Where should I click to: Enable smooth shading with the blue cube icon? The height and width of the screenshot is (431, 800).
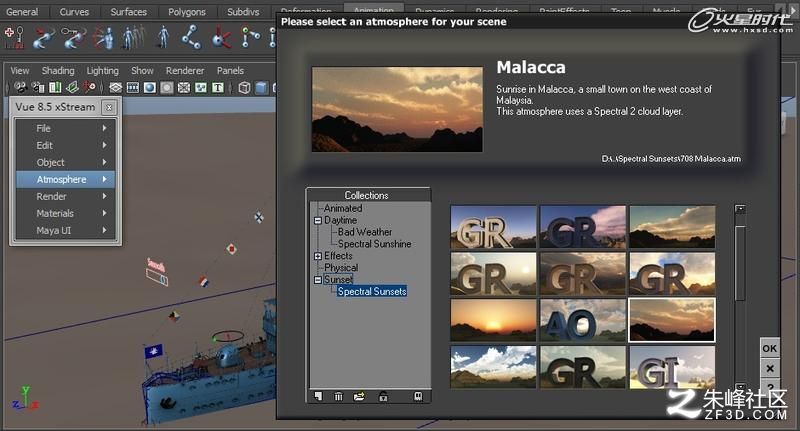pyautogui.click(x=261, y=88)
